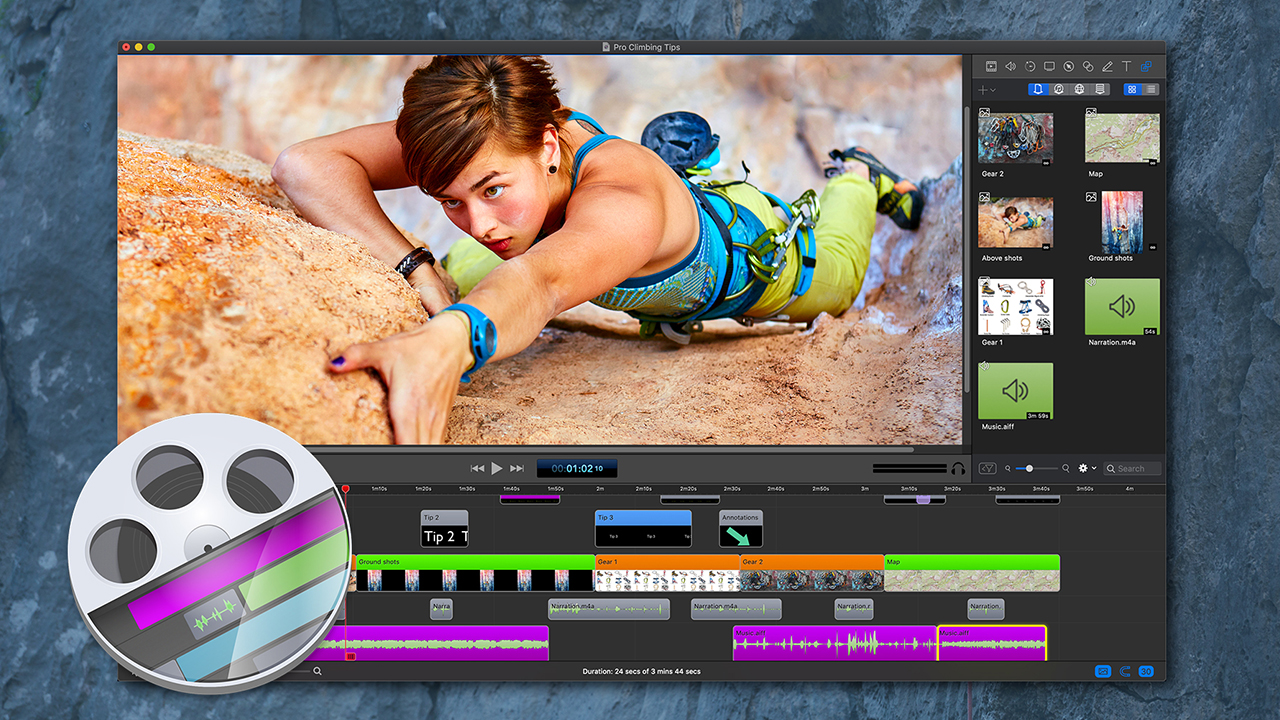Viewport: 1280px width, 720px height.
Task: Switch media library to list view
Action: pos(1150,89)
